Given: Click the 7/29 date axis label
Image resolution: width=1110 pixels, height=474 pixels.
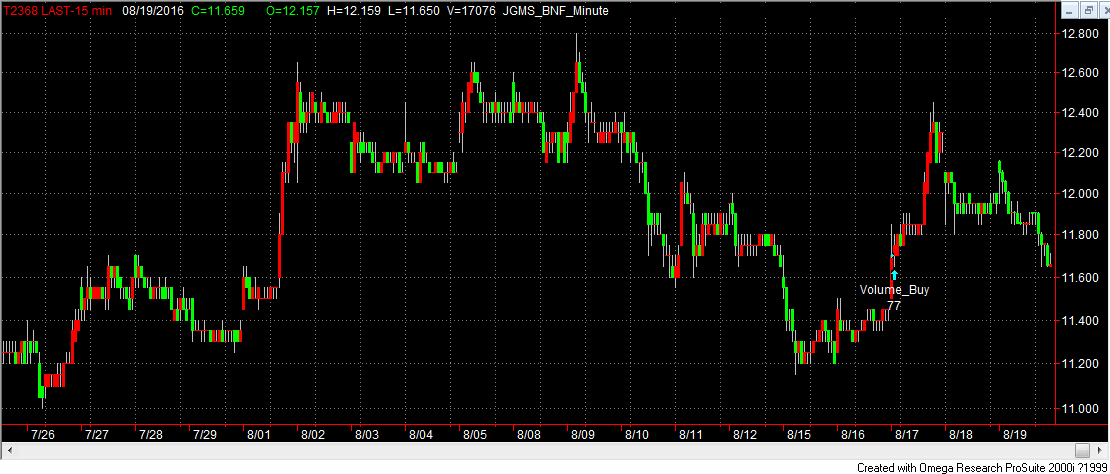Looking at the screenshot, I should pos(205,434).
